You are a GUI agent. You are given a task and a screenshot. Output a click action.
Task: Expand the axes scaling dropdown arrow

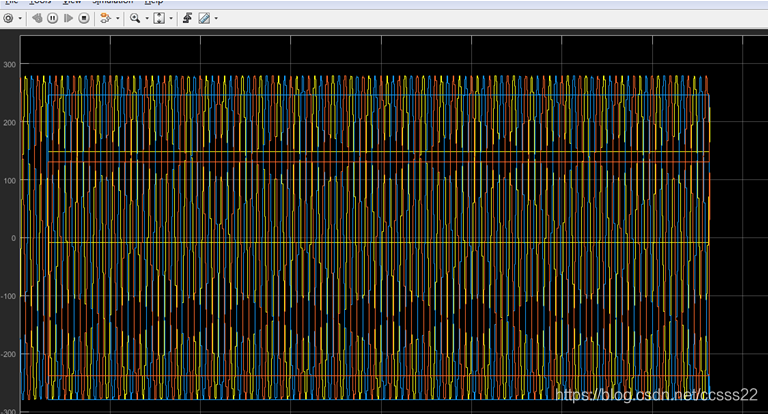tap(171, 19)
